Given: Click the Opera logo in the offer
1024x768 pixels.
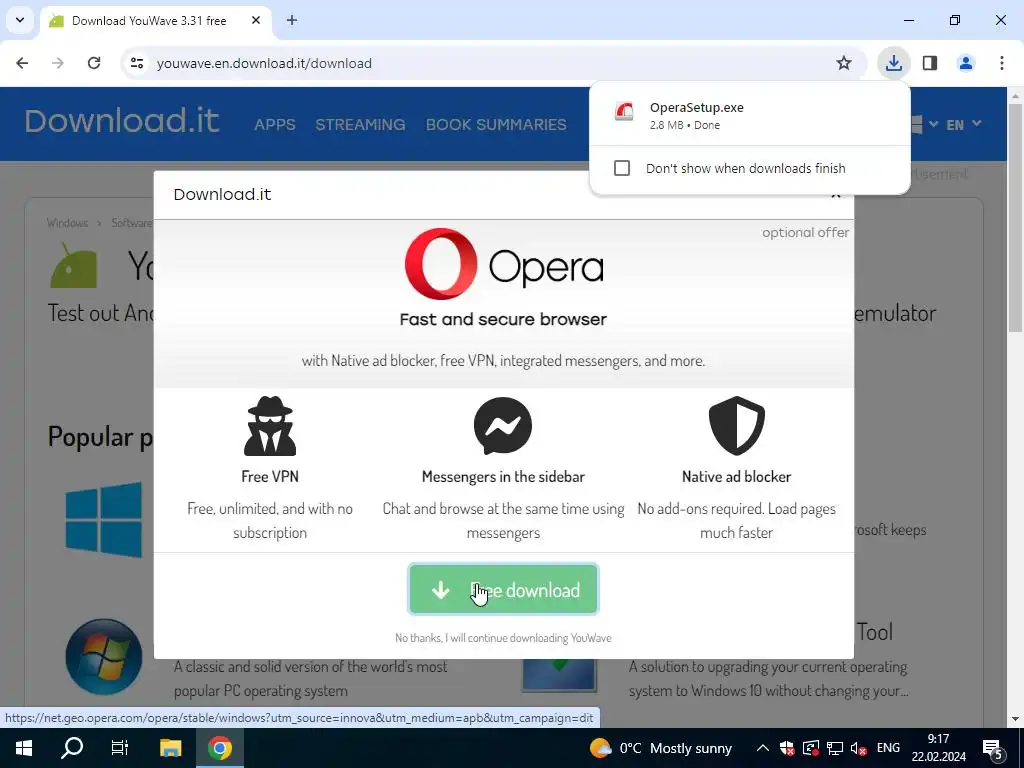Looking at the screenshot, I should [504, 264].
